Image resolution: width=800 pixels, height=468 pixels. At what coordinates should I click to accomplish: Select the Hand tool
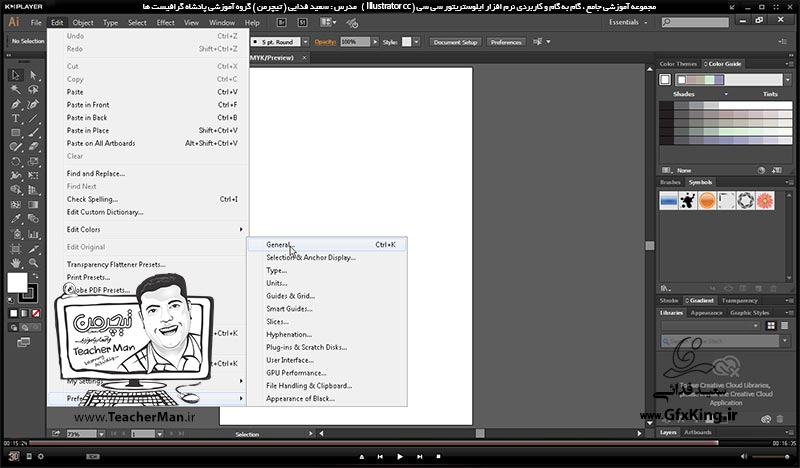[15, 263]
